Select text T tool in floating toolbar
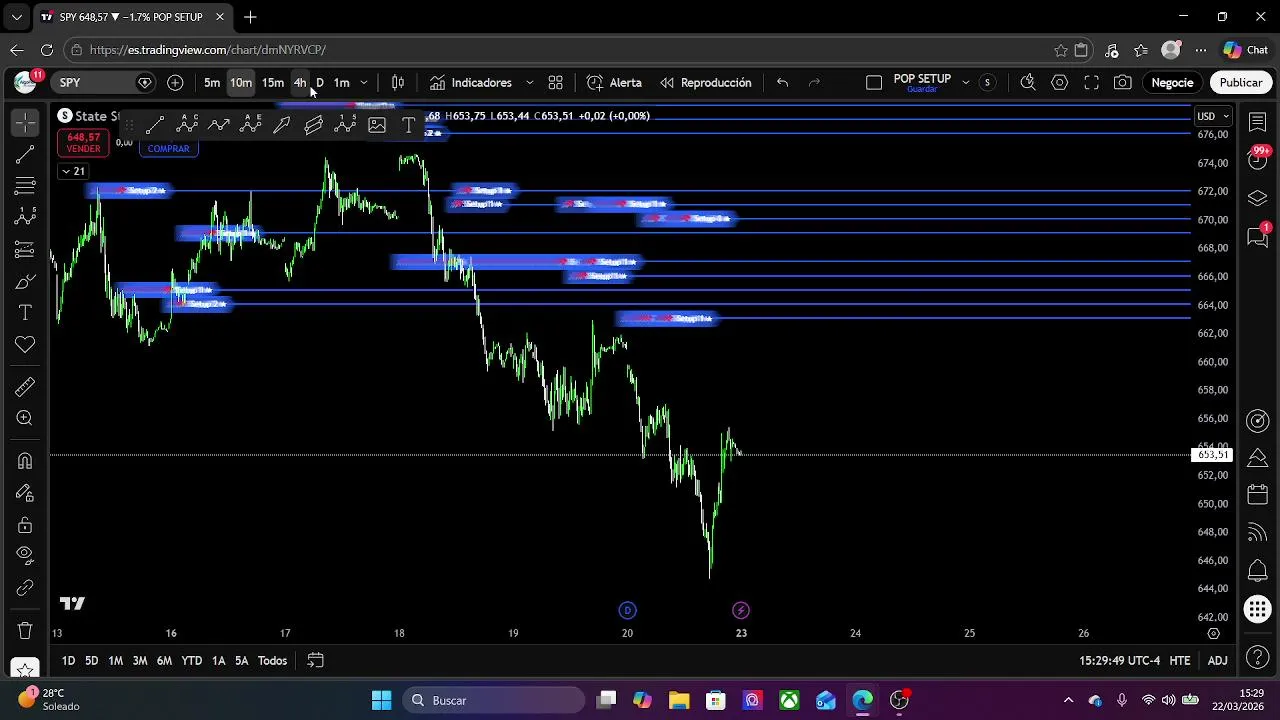 pyautogui.click(x=408, y=125)
